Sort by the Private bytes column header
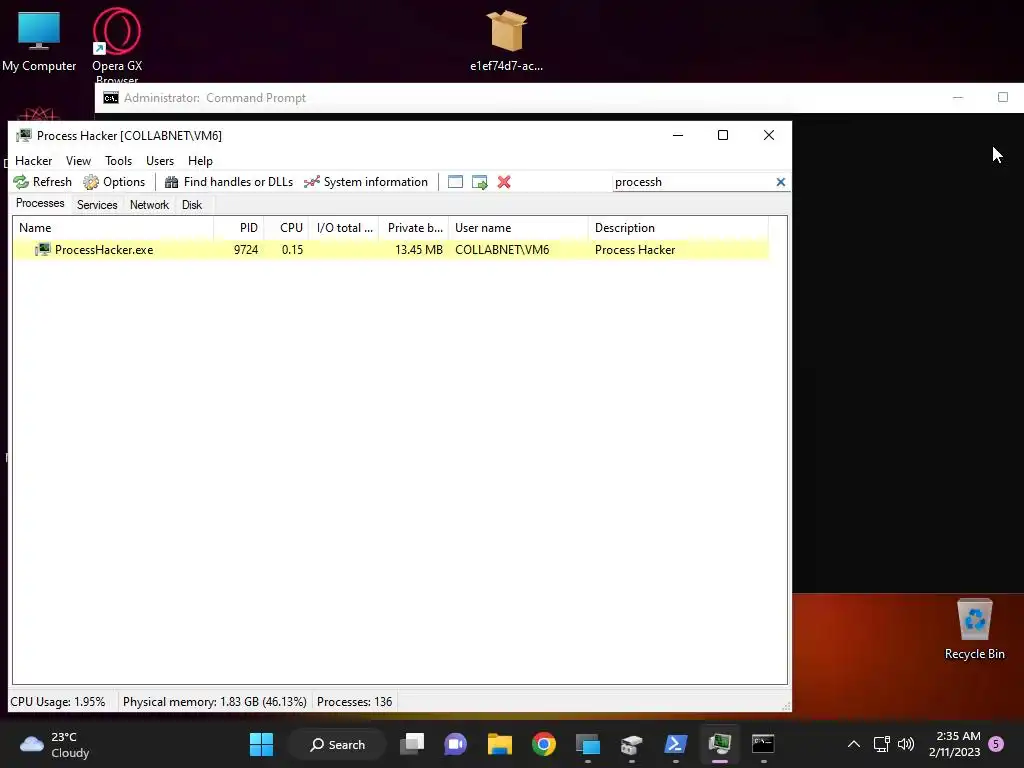The image size is (1024, 768). click(414, 228)
